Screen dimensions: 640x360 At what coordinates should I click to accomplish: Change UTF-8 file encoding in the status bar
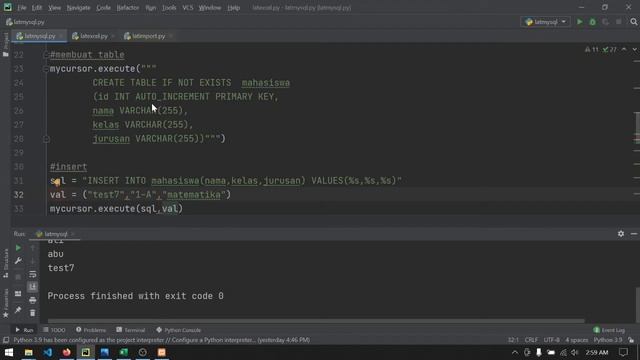click(551, 340)
